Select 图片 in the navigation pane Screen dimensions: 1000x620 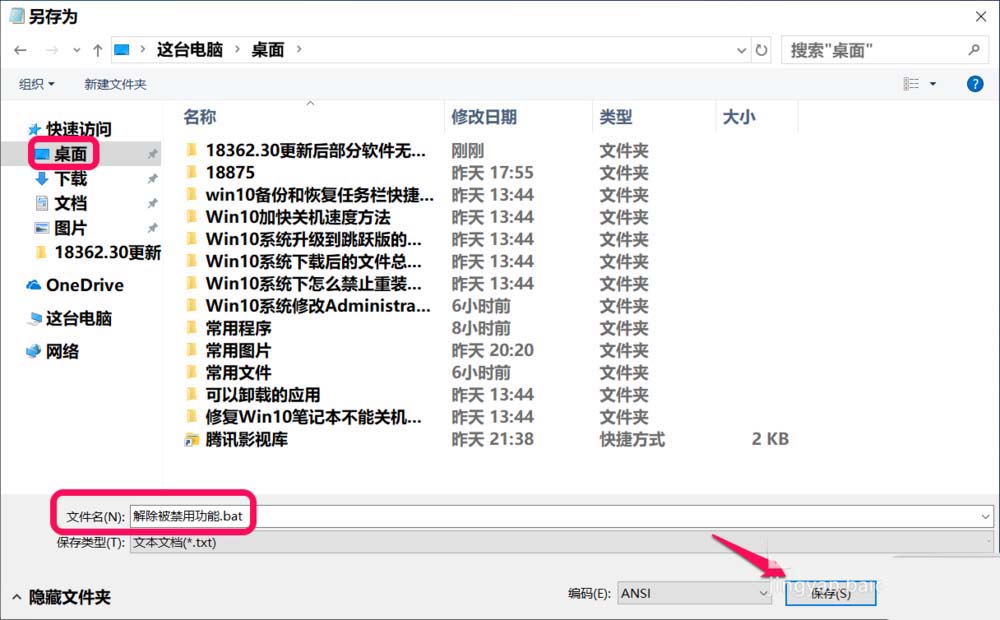coord(70,228)
